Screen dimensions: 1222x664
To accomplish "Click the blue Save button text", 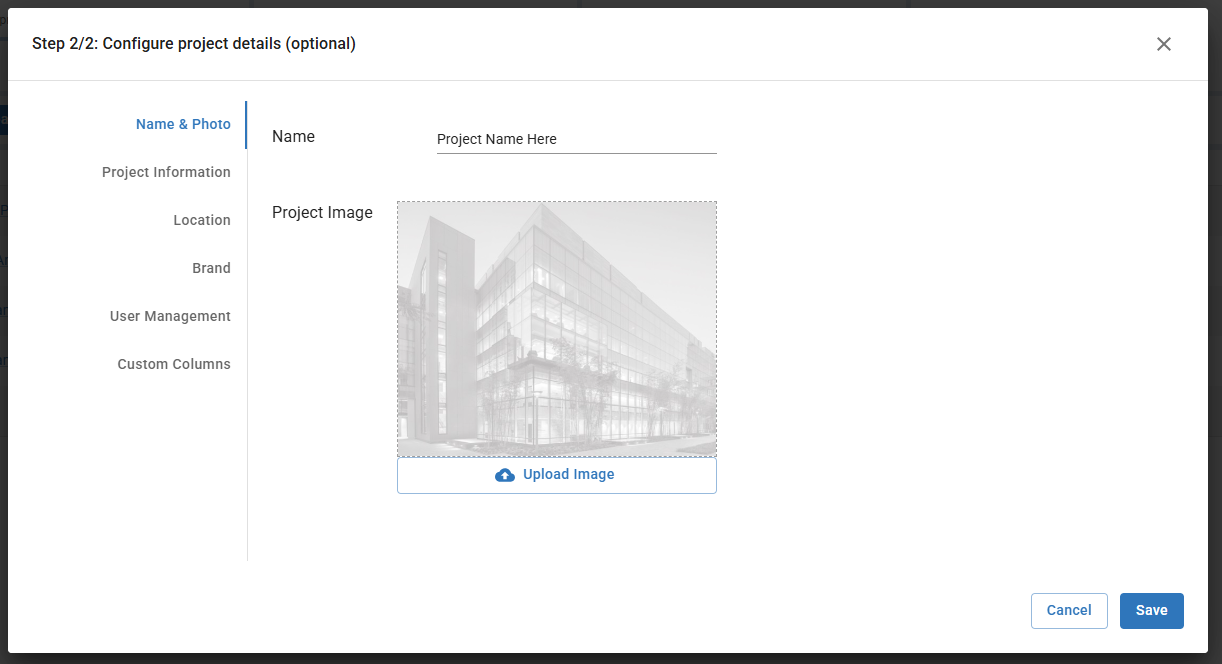I will 1151,610.
